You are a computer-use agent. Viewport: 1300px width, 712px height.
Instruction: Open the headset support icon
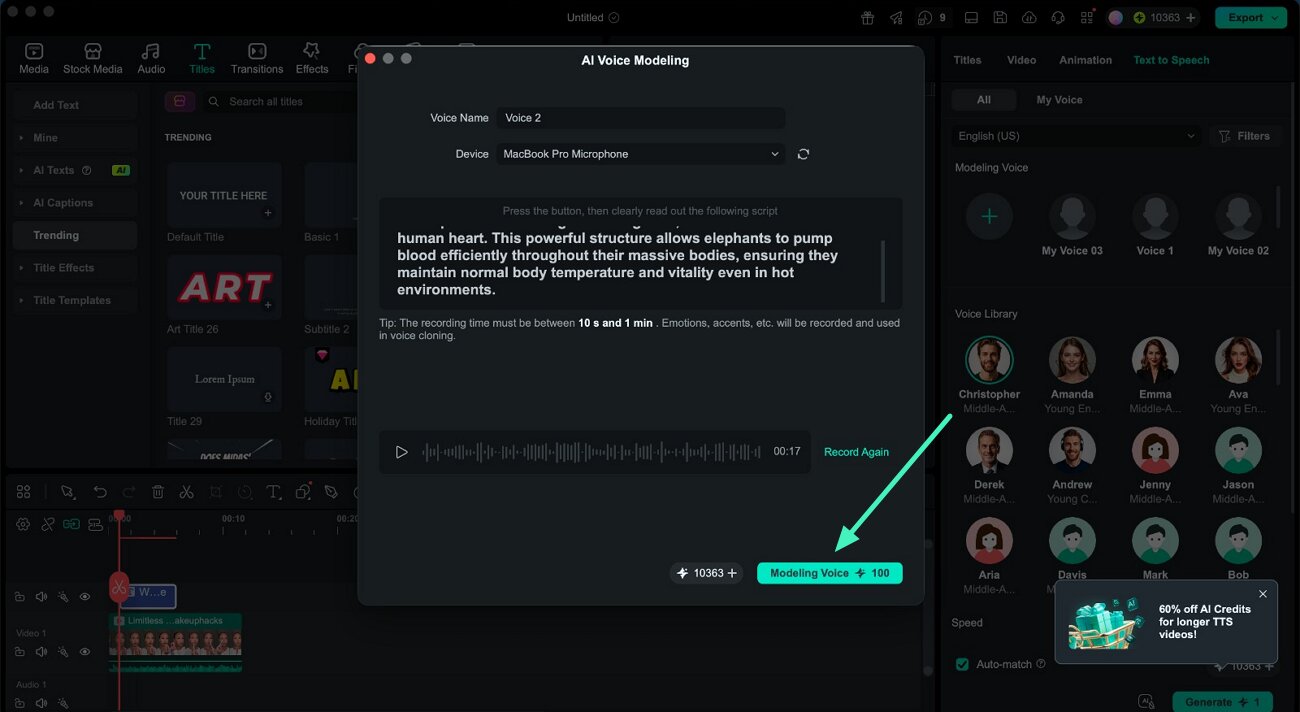[1058, 17]
